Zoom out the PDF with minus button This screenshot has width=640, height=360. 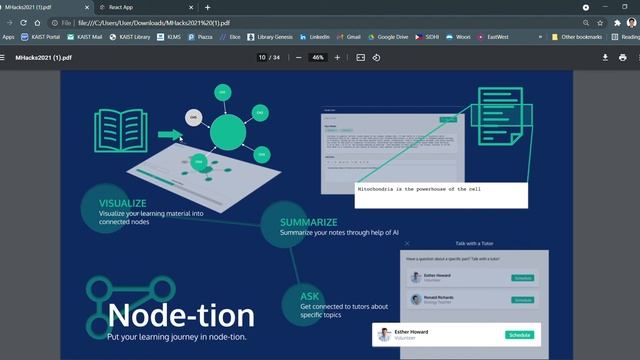point(298,58)
